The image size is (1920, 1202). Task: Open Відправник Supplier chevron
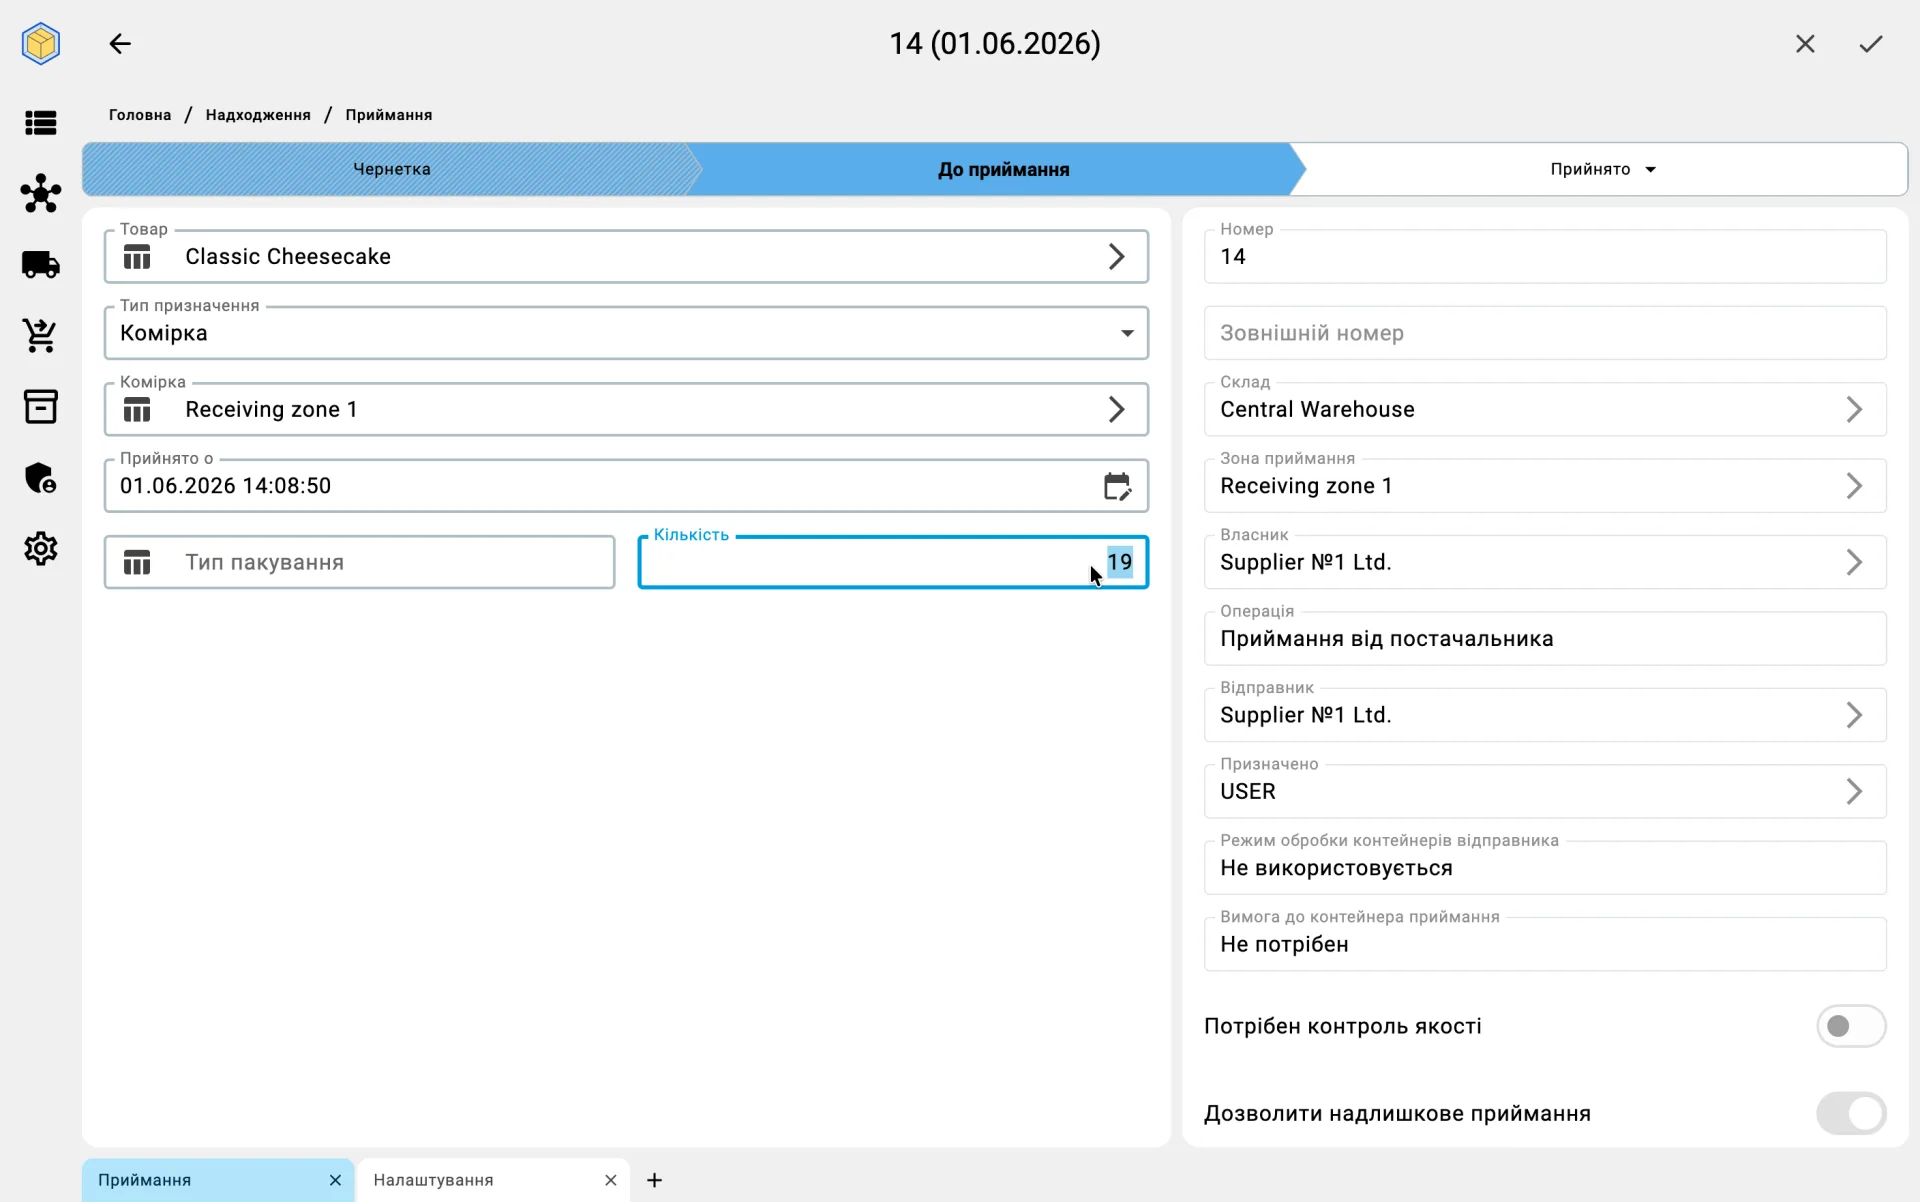point(1854,715)
